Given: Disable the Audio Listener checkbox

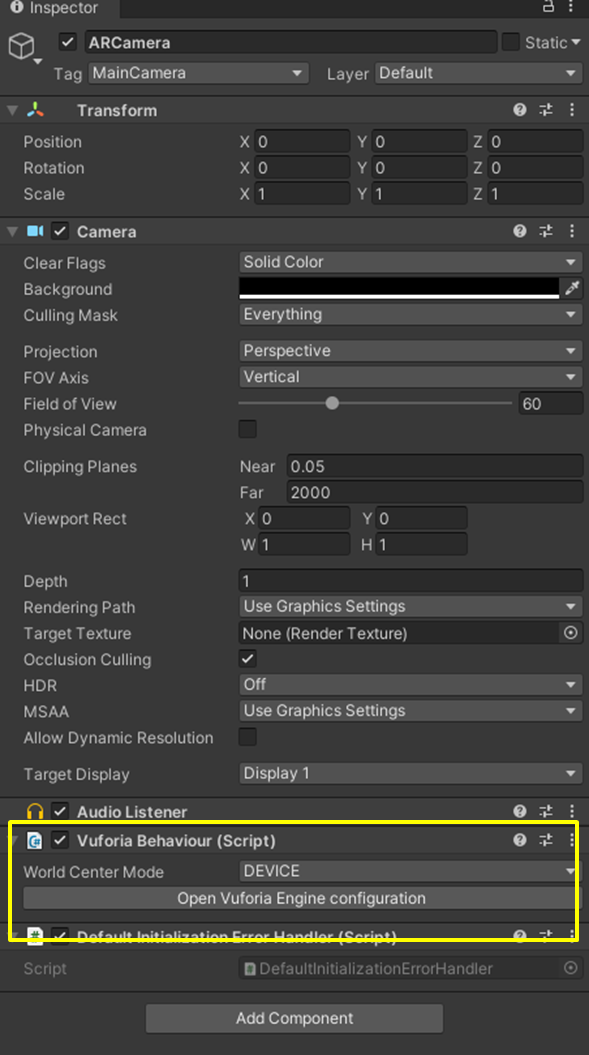Looking at the screenshot, I should point(60,811).
